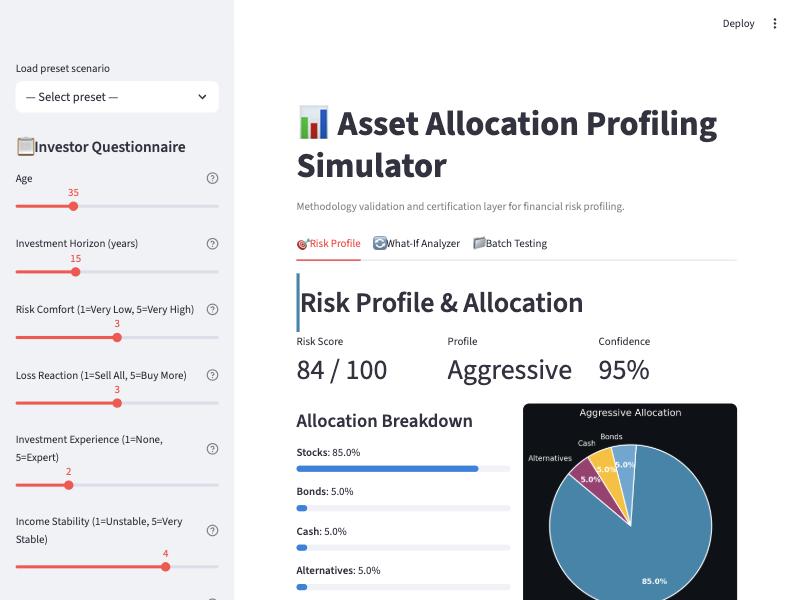
Task: Click the 'Asset Allocation Profiling Simulator' title
Action: [x=507, y=144]
